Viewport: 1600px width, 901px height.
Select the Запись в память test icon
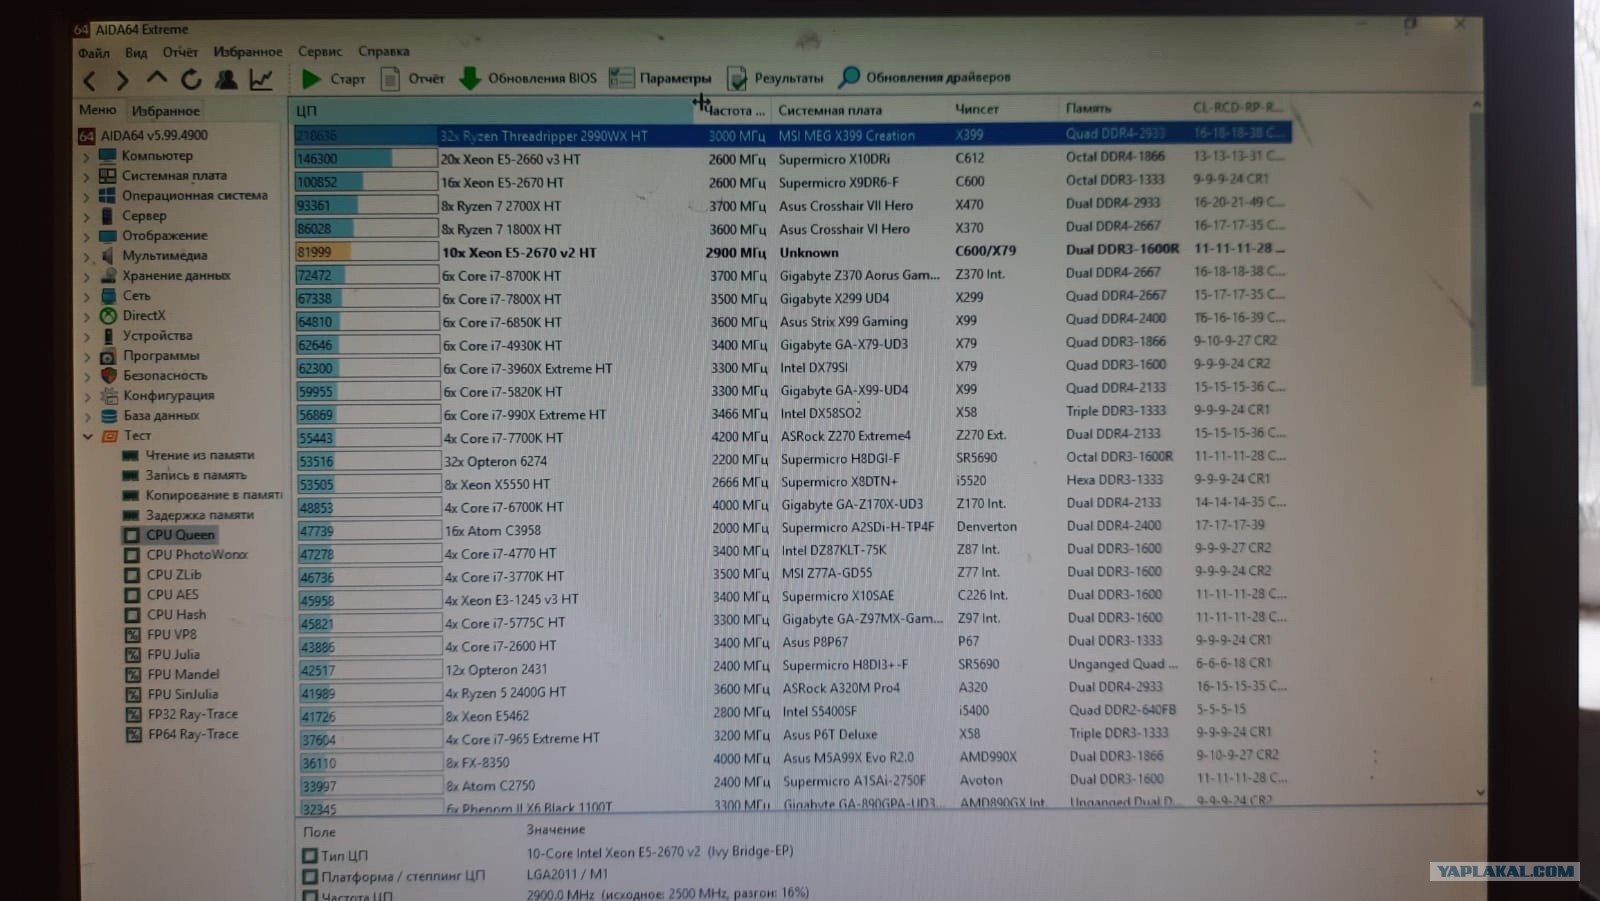click(x=130, y=476)
